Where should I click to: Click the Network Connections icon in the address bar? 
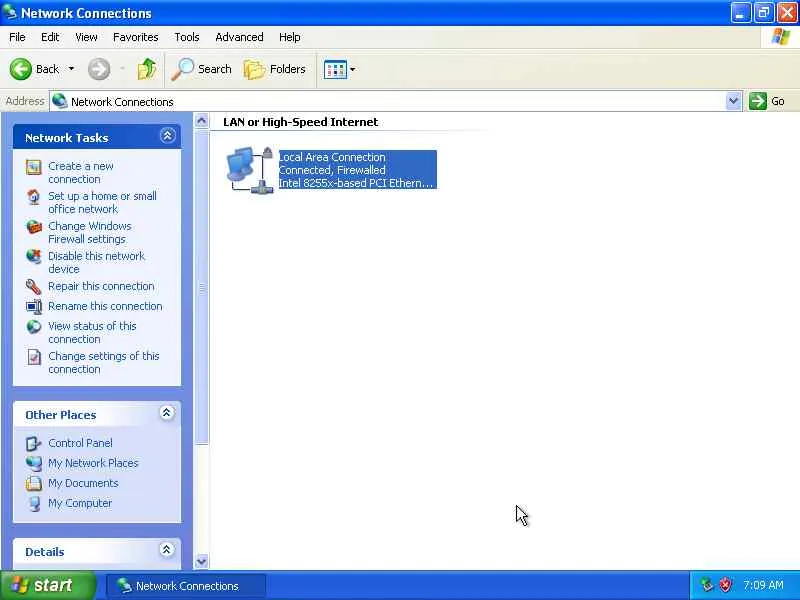tap(60, 101)
